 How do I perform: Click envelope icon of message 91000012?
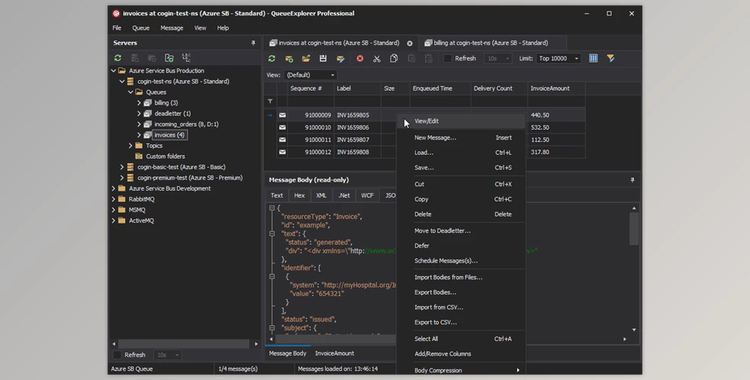(282, 152)
